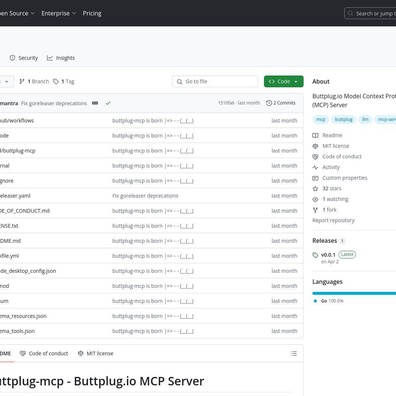Open the 2 Commits history
The width and height of the screenshot is (396, 396).
tap(281, 103)
